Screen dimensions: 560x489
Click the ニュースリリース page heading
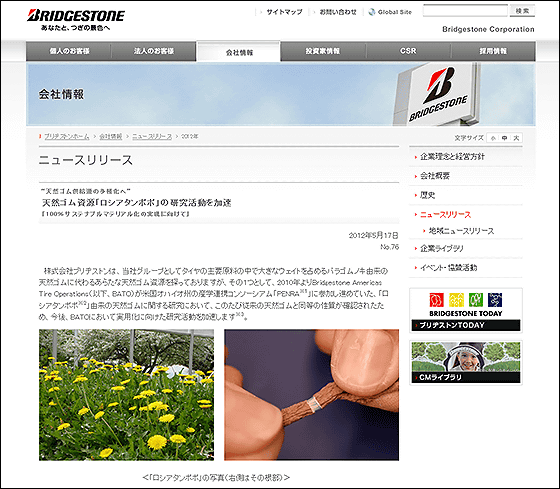tap(86, 160)
